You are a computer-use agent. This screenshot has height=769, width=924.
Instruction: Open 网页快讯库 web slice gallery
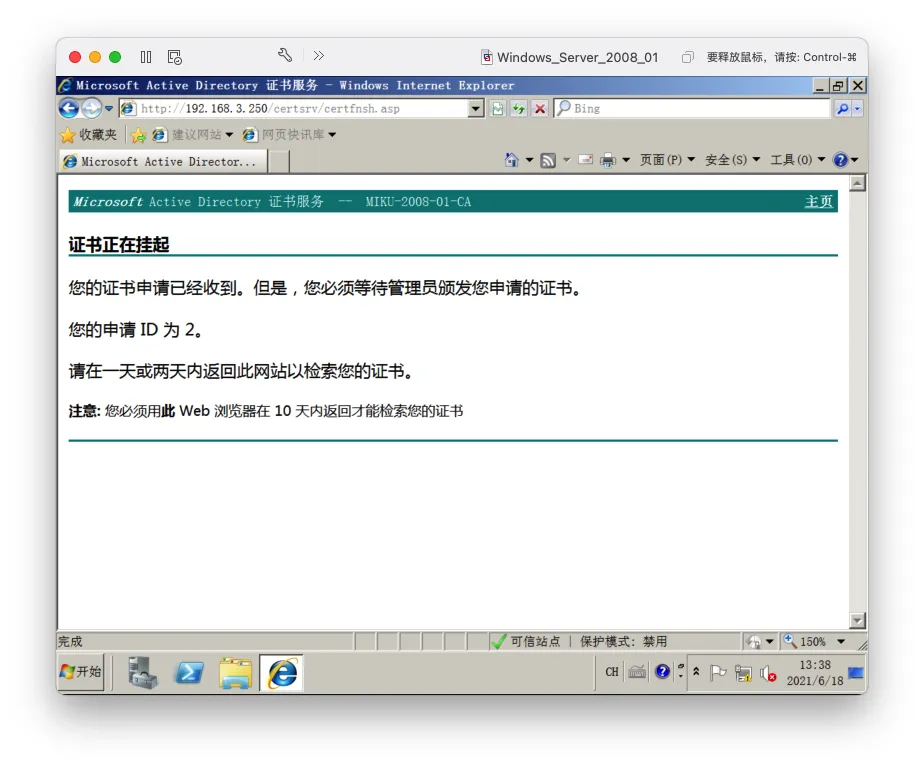[x=289, y=135]
